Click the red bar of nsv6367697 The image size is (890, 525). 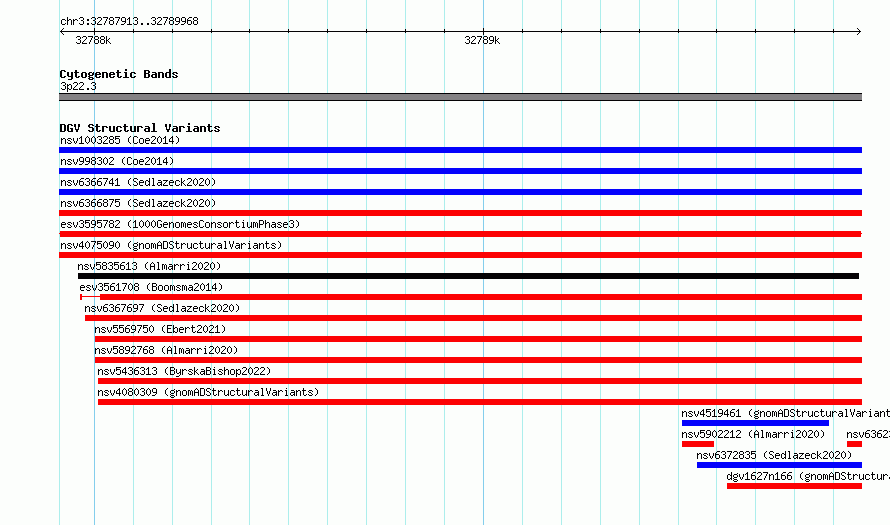coord(473,318)
